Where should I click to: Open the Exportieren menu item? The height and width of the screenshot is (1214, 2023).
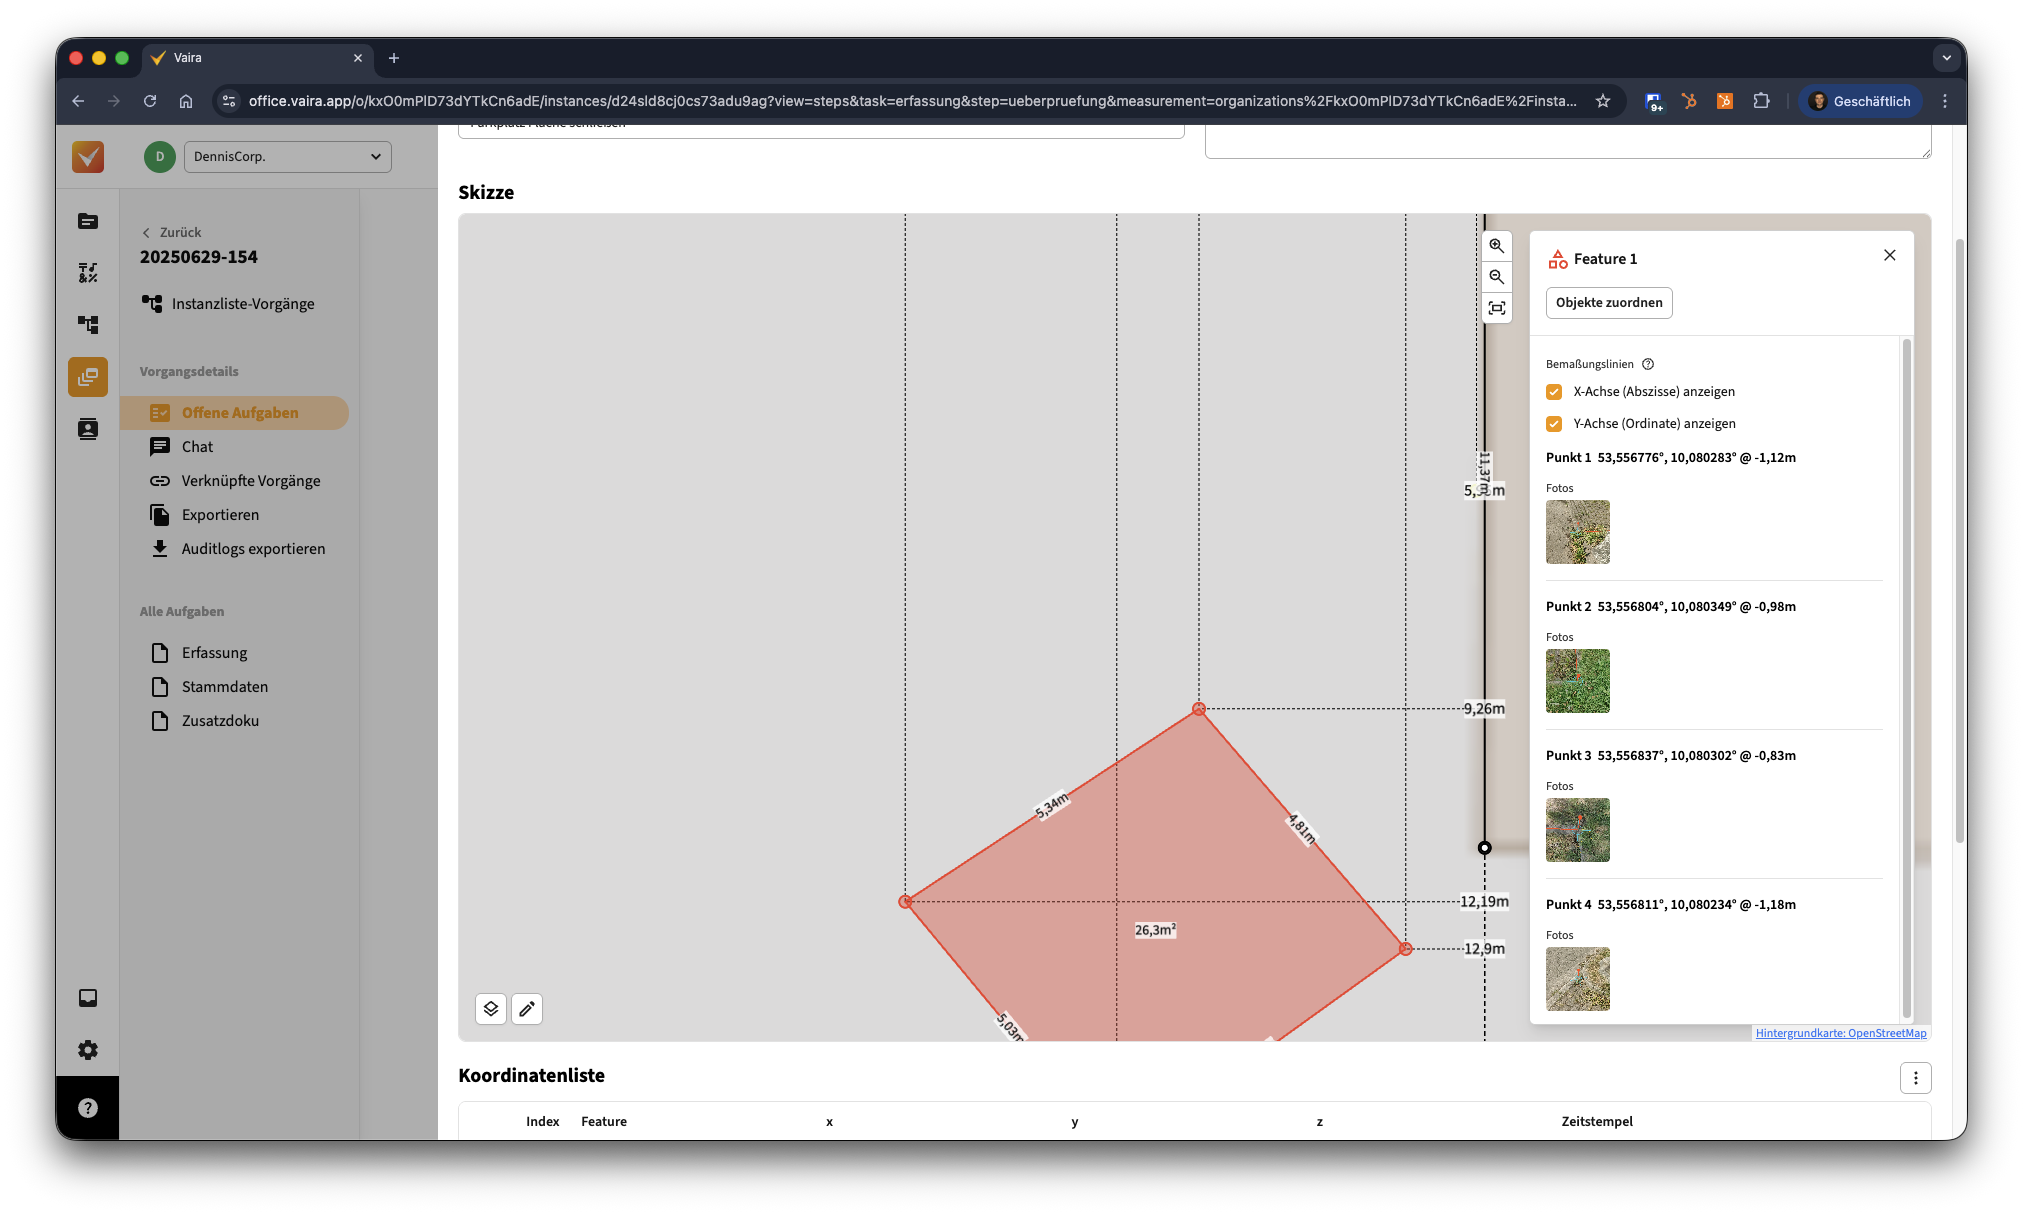click(220, 515)
